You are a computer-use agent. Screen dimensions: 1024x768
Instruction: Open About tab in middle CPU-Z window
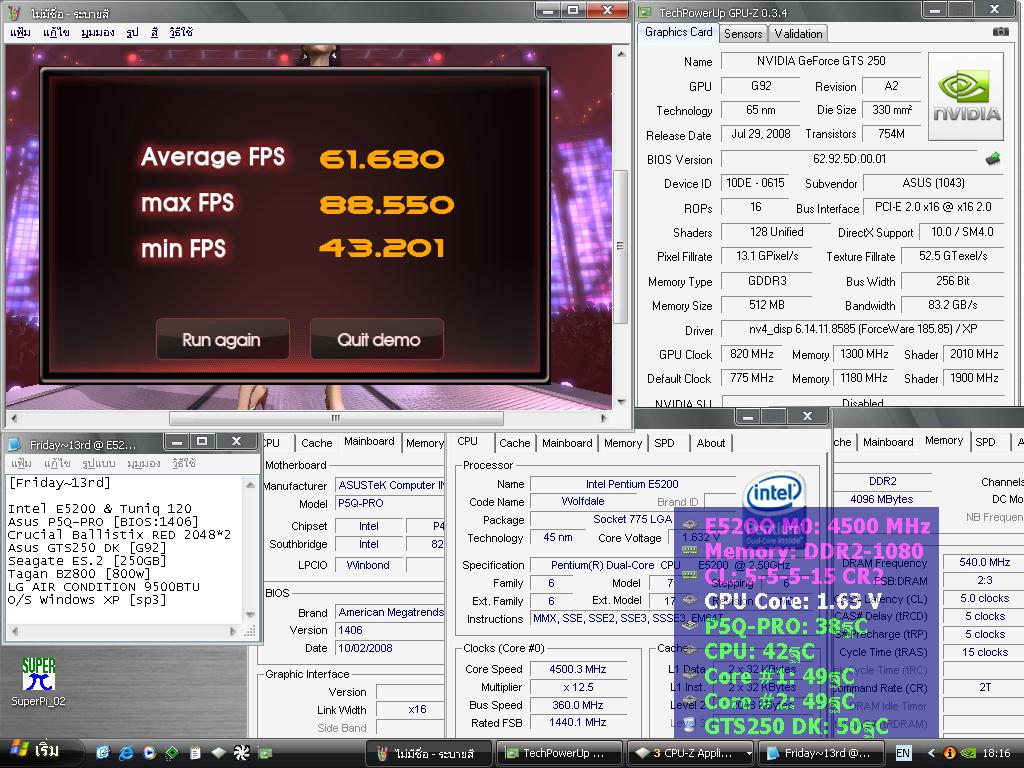tap(711, 443)
